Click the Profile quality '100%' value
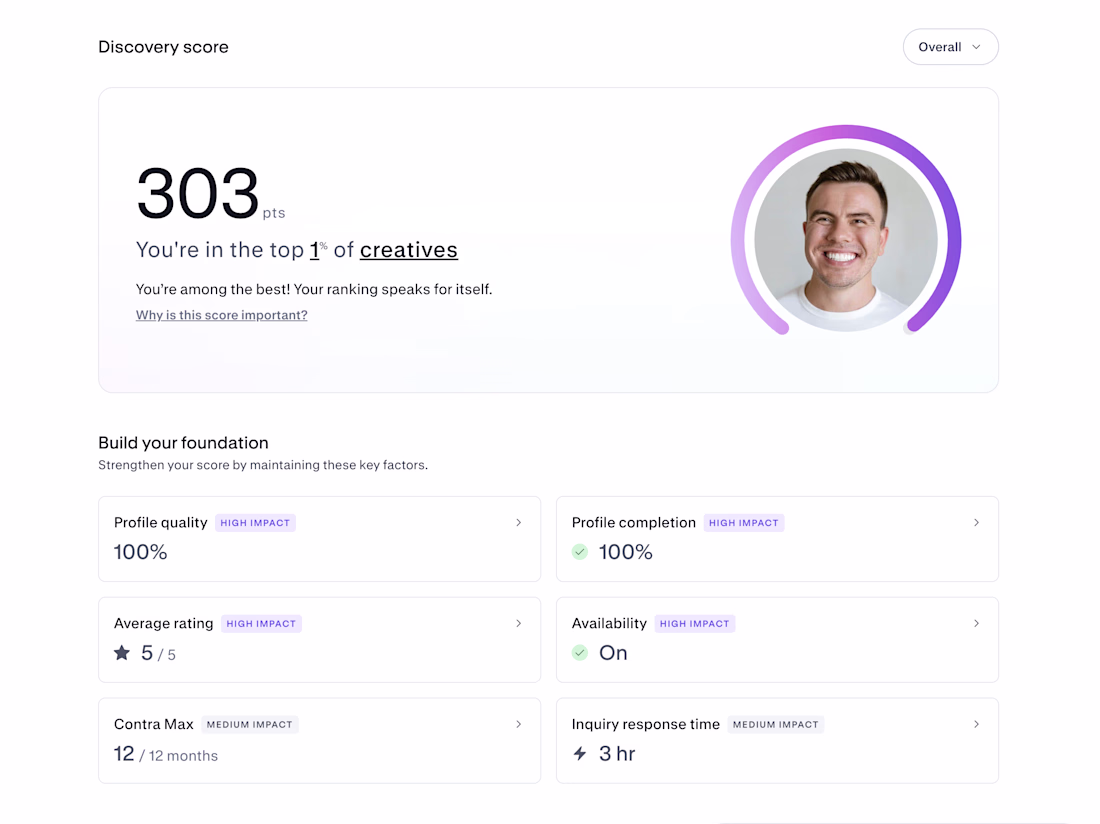Screen dimensions: 1100x824 click(x=140, y=552)
